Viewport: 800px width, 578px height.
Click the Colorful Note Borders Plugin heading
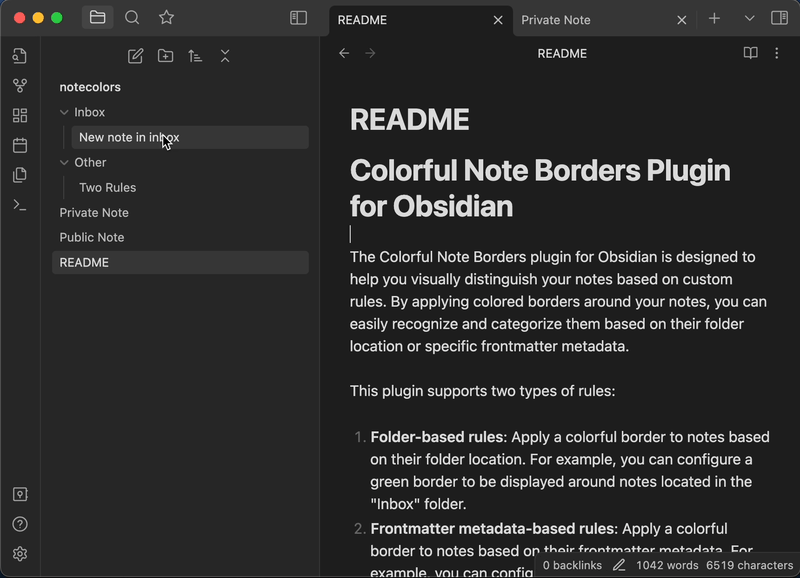[x=540, y=188]
